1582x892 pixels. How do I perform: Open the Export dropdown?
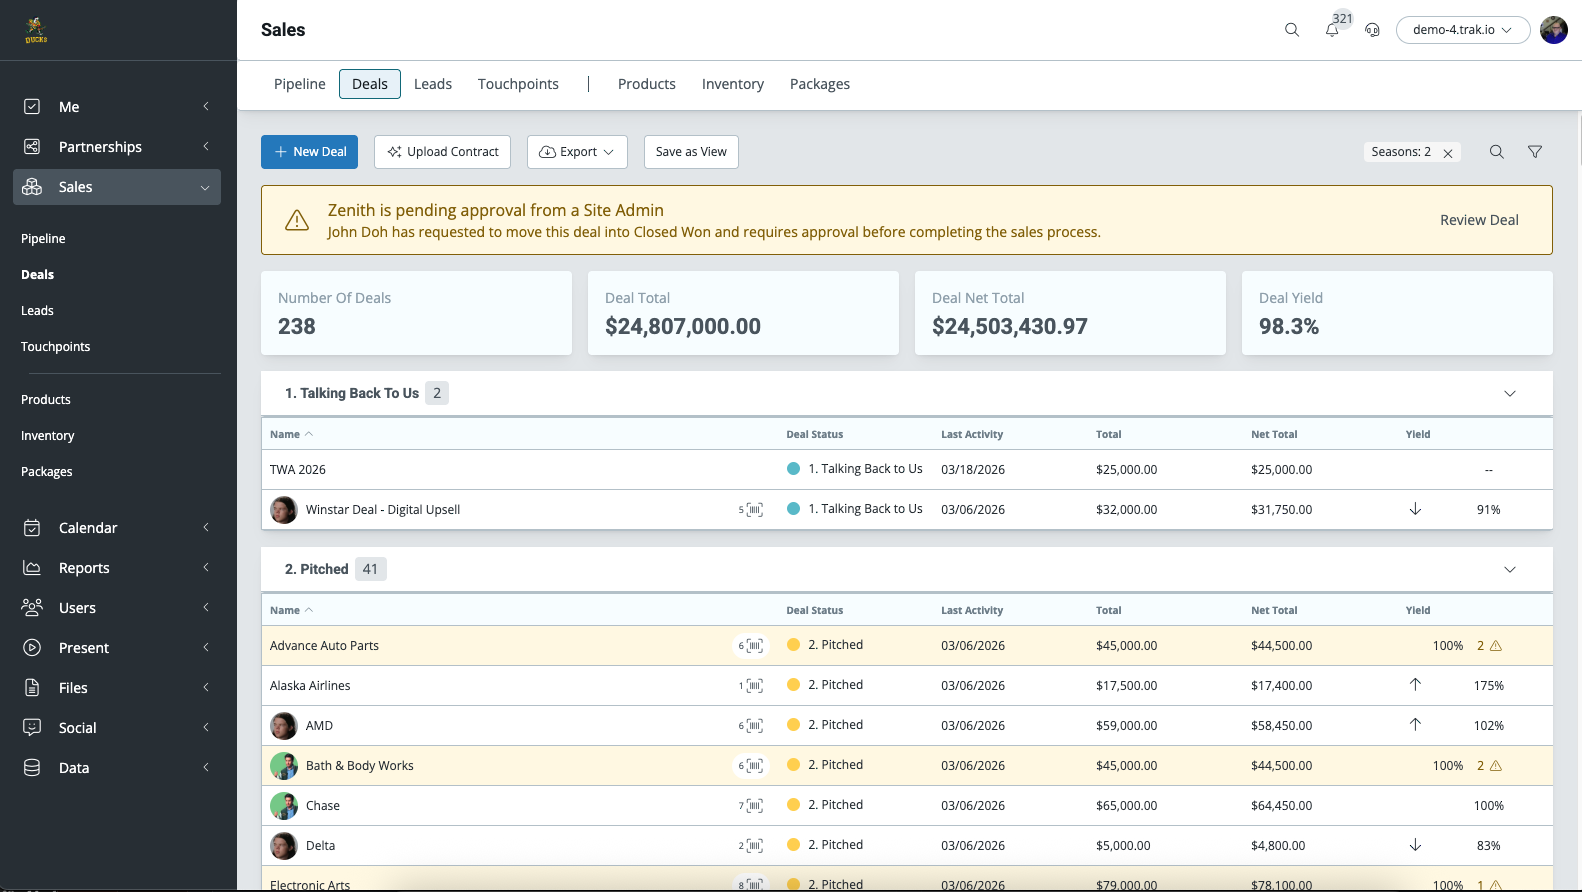point(577,152)
